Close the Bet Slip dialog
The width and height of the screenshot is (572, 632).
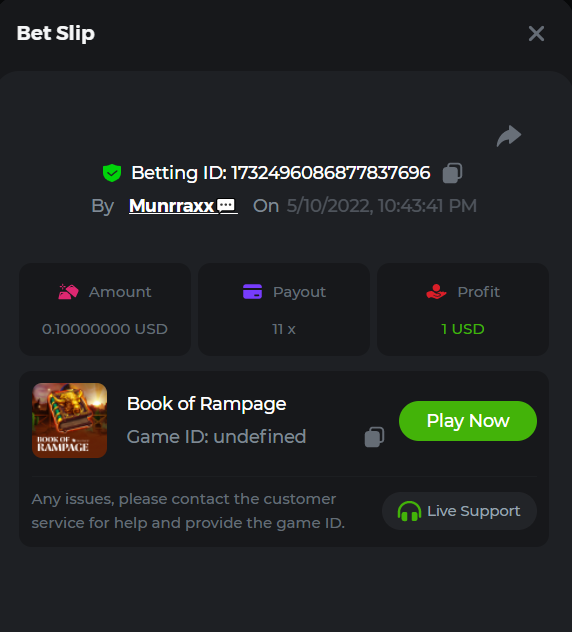pyautogui.click(x=536, y=33)
